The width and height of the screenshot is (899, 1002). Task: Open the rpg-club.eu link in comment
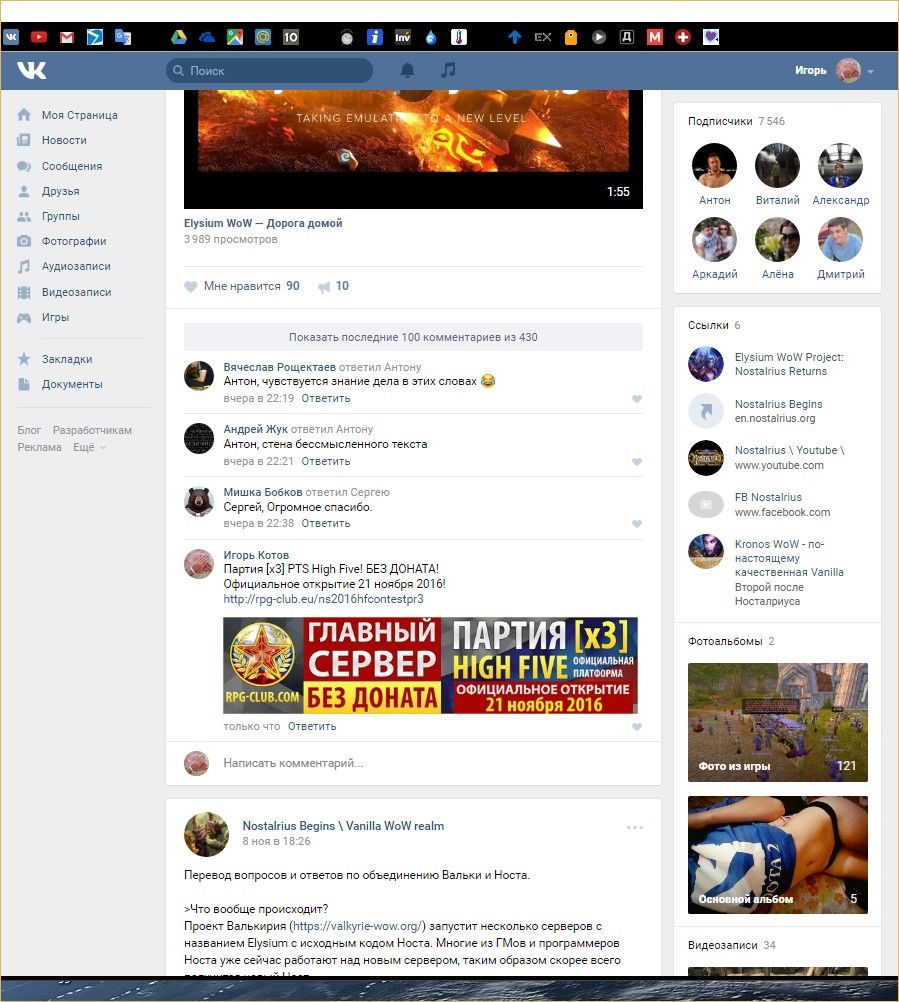pos(323,599)
